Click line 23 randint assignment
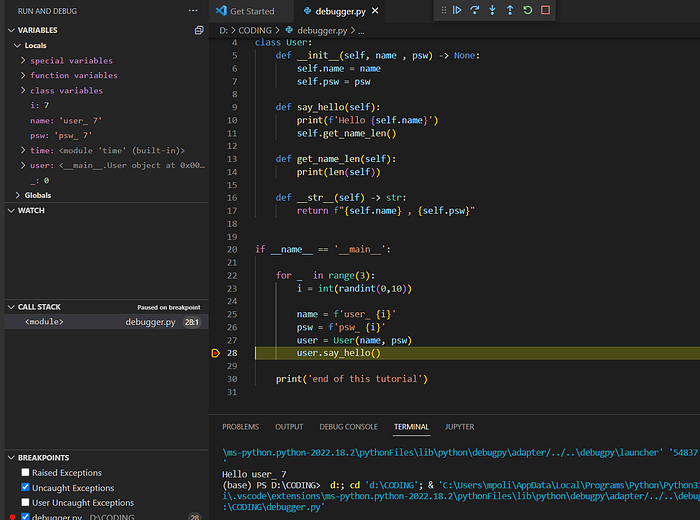Viewport: 700px width, 520px height. click(x=354, y=288)
